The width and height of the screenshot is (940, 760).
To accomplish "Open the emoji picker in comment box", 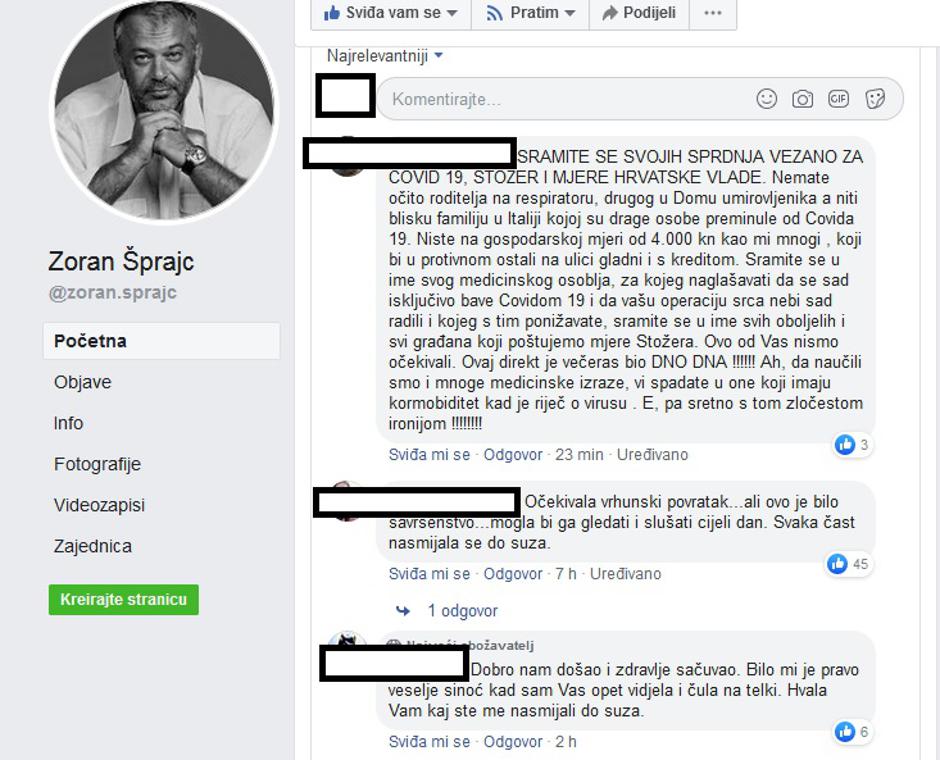I will click(766, 99).
